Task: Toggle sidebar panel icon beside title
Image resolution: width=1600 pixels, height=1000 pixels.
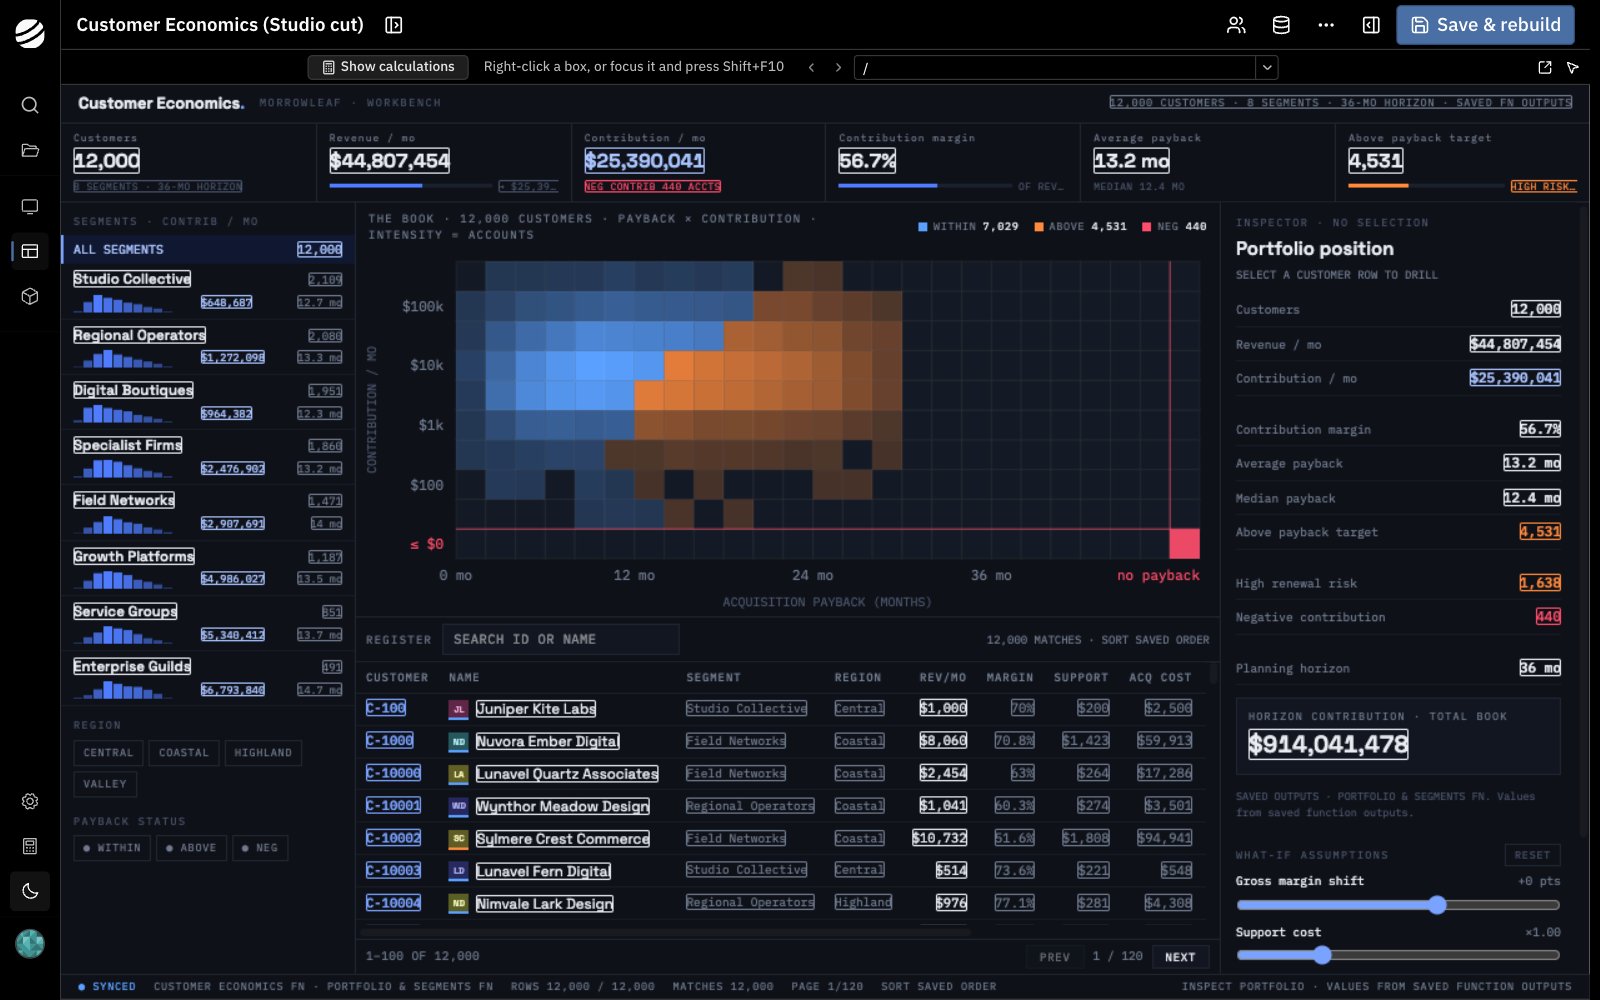Action: tap(394, 25)
